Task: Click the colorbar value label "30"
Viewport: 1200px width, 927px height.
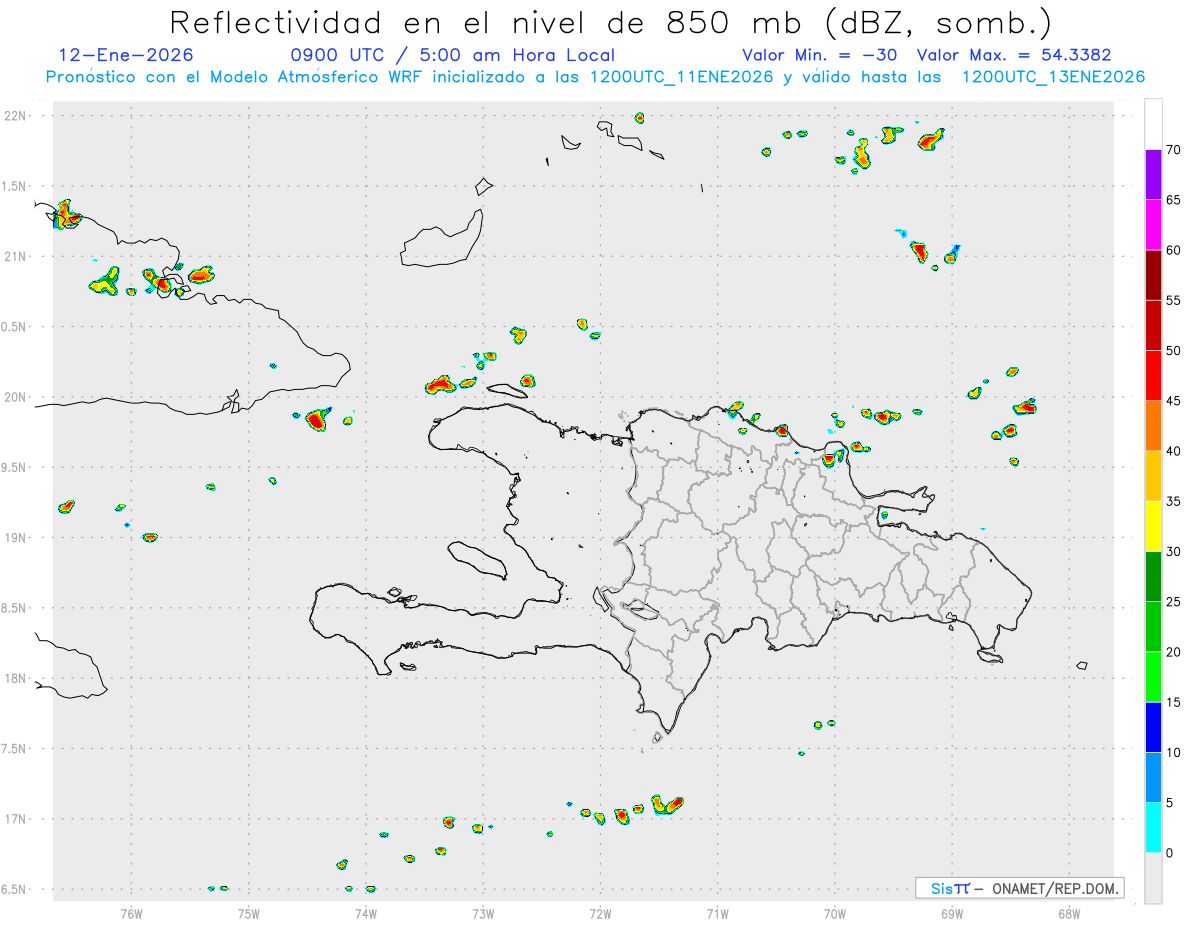Action: (1174, 551)
